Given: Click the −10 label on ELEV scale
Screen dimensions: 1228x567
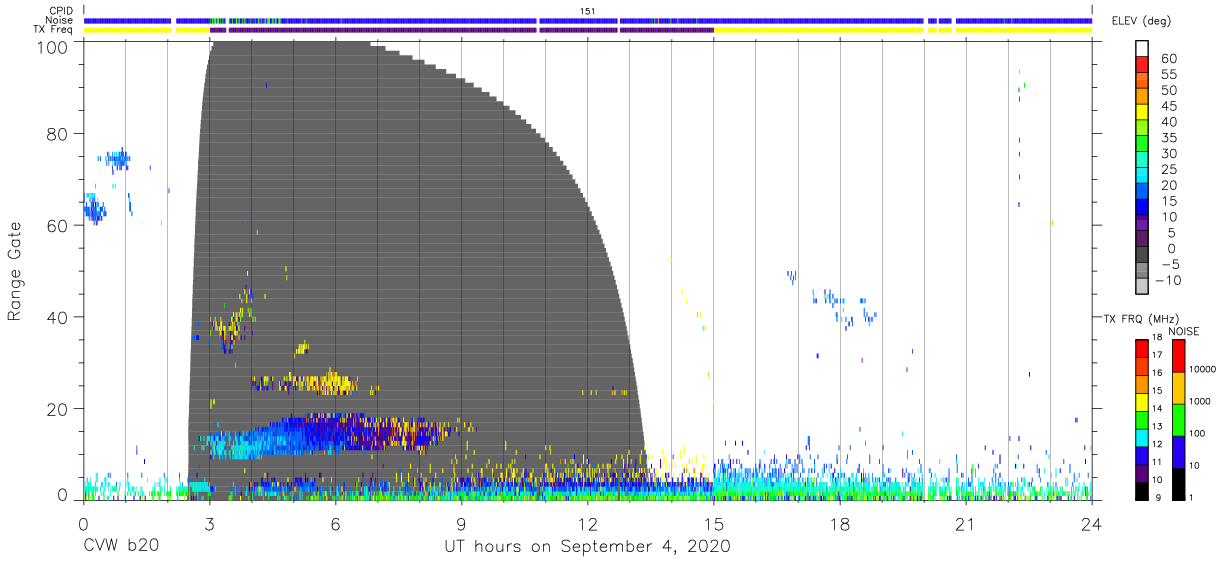Looking at the screenshot, I should (1167, 280).
